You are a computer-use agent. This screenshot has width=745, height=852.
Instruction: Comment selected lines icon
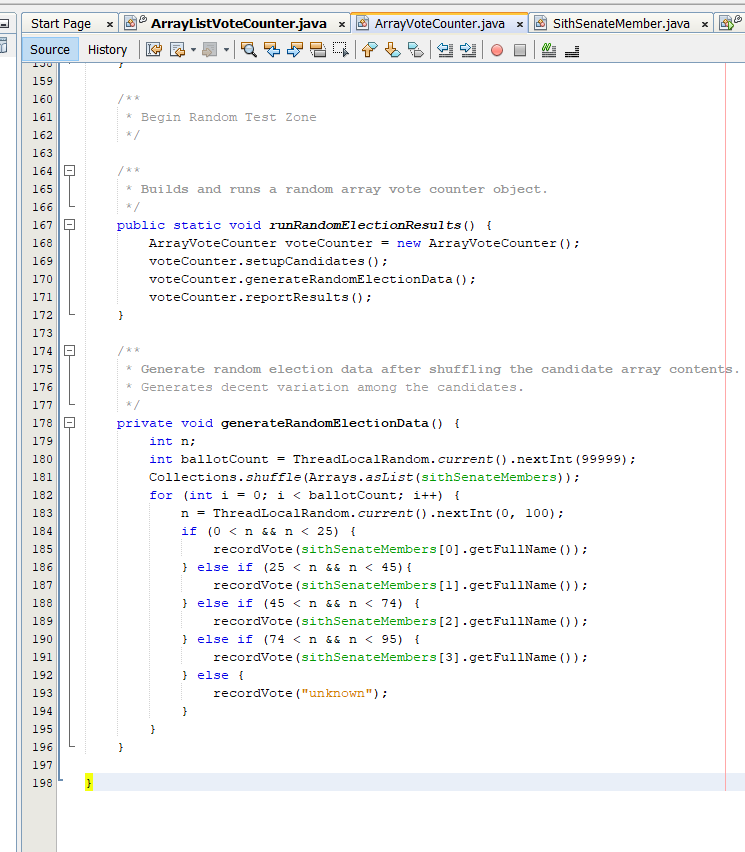tap(549, 50)
